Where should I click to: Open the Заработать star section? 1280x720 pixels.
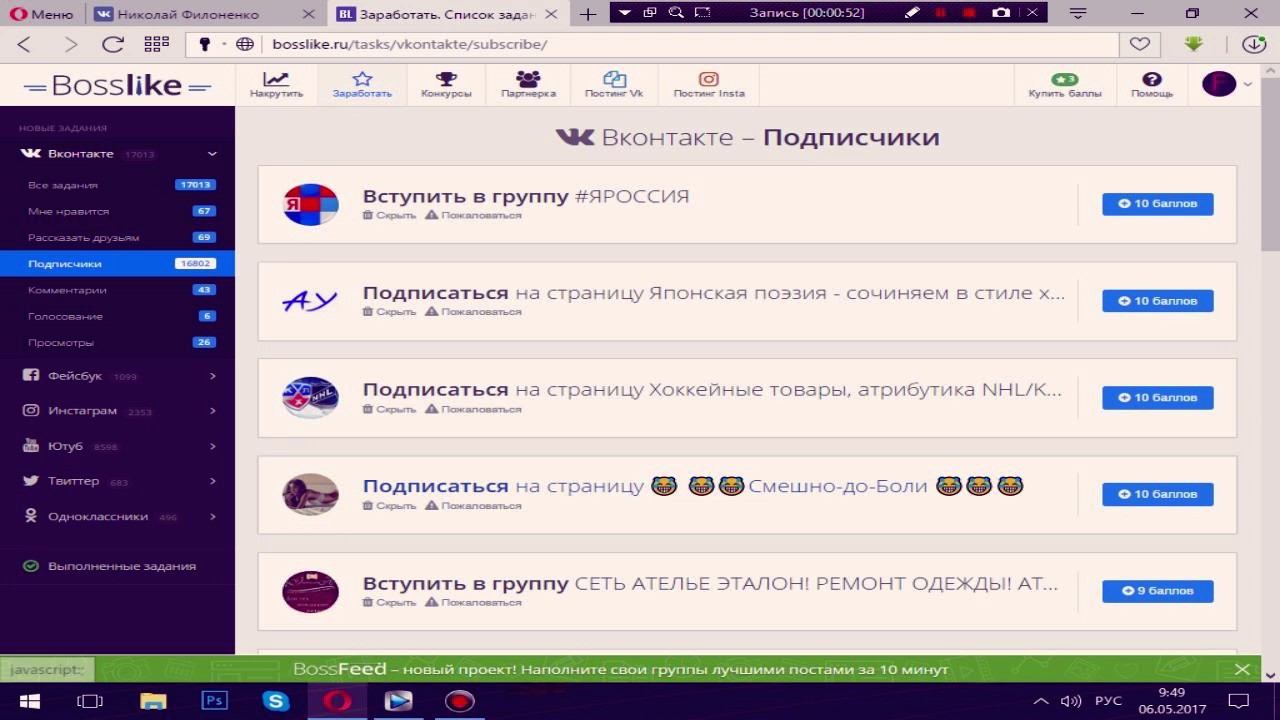[362, 85]
